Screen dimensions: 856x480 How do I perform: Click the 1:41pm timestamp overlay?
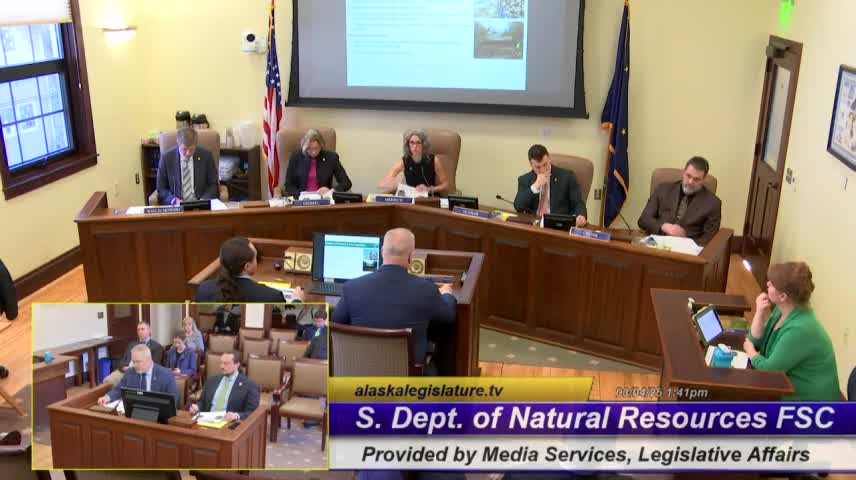(x=662, y=393)
